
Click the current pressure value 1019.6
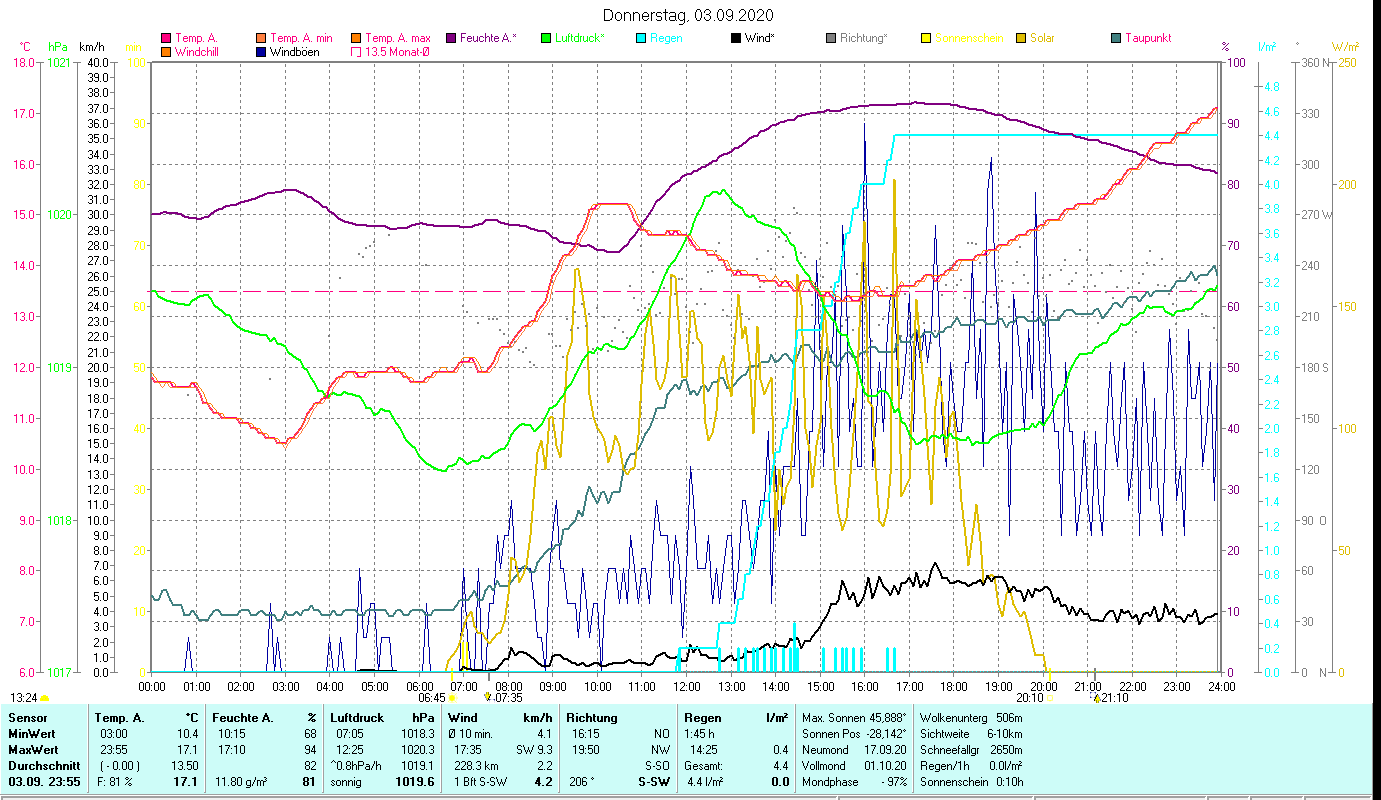[414, 782]
